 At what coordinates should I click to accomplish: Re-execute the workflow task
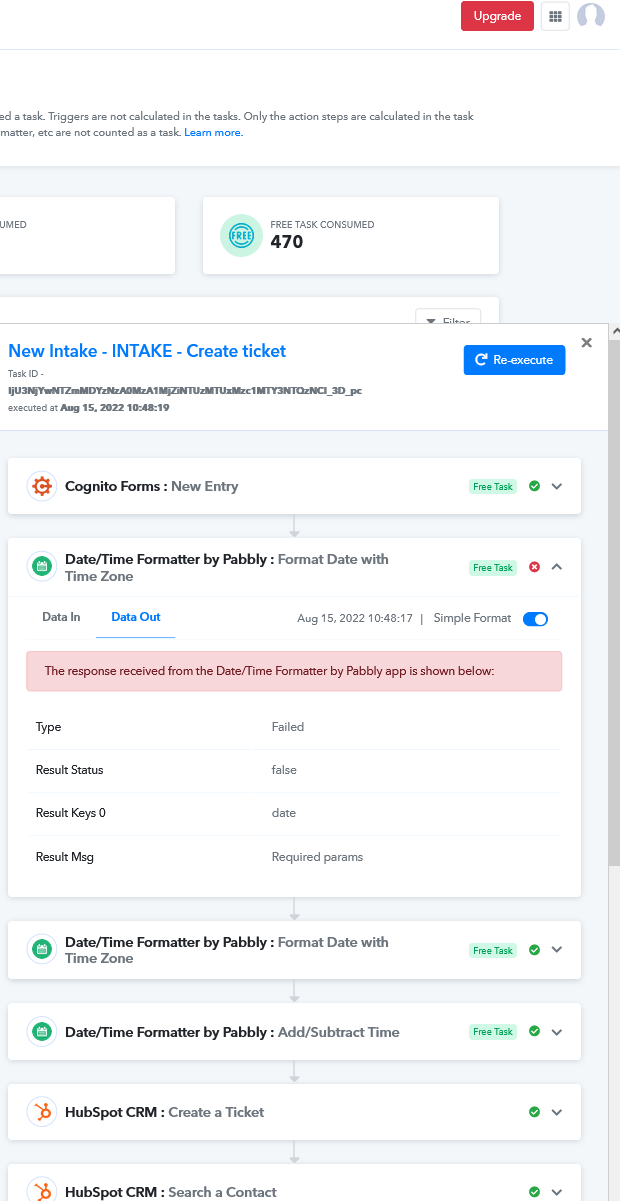tap(514, 360)
